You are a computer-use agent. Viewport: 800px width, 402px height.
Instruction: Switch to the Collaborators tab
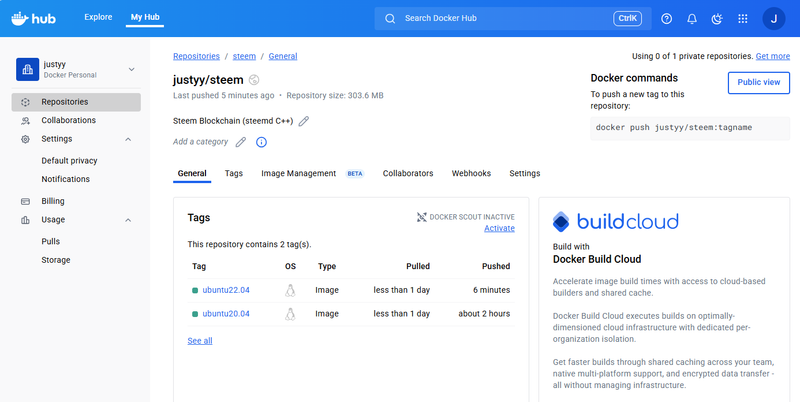pos(408,173)
